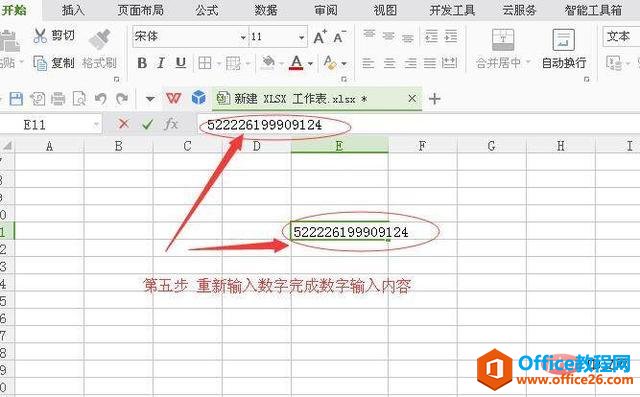Click the clear formatting eraser icon
The image size is (640, 397).
pyautogui.click(x=329, y=63)
